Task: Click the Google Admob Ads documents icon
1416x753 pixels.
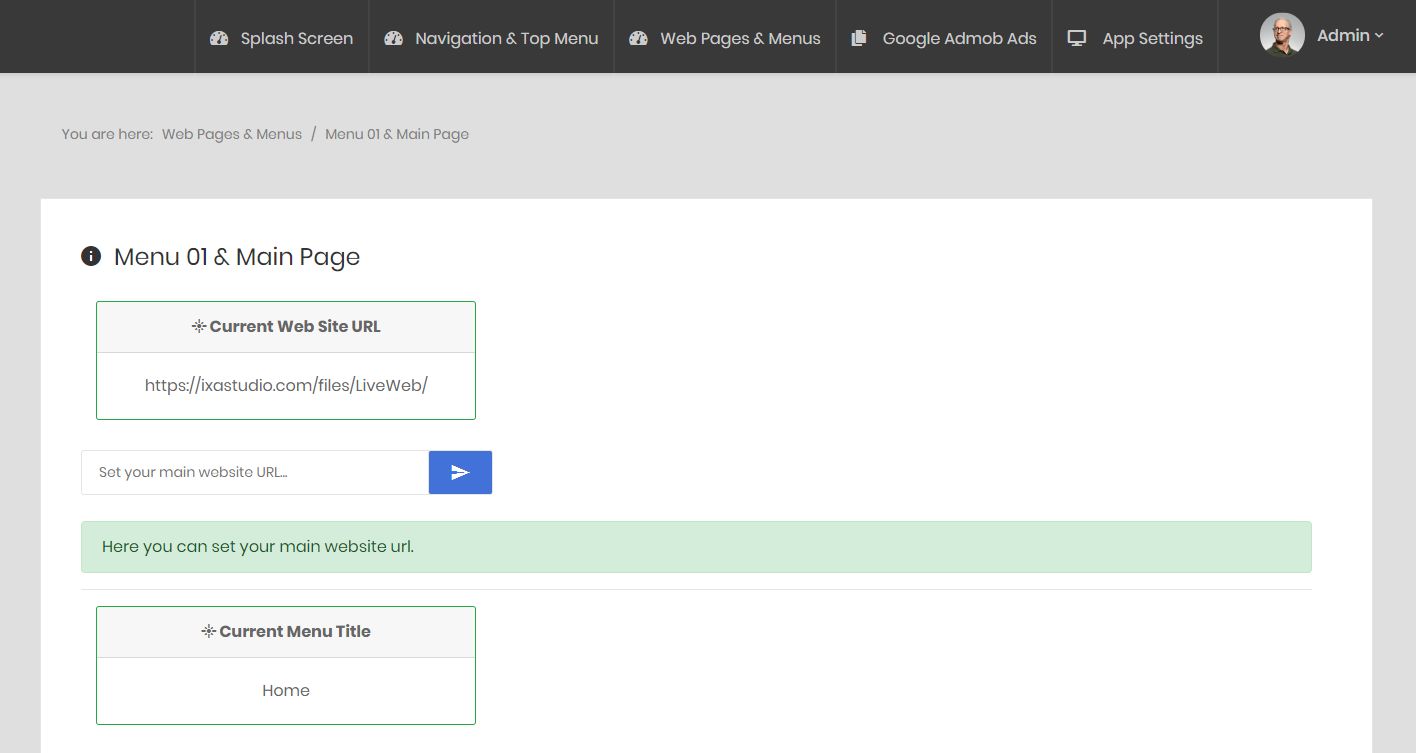Action: [x=859, y=38]
